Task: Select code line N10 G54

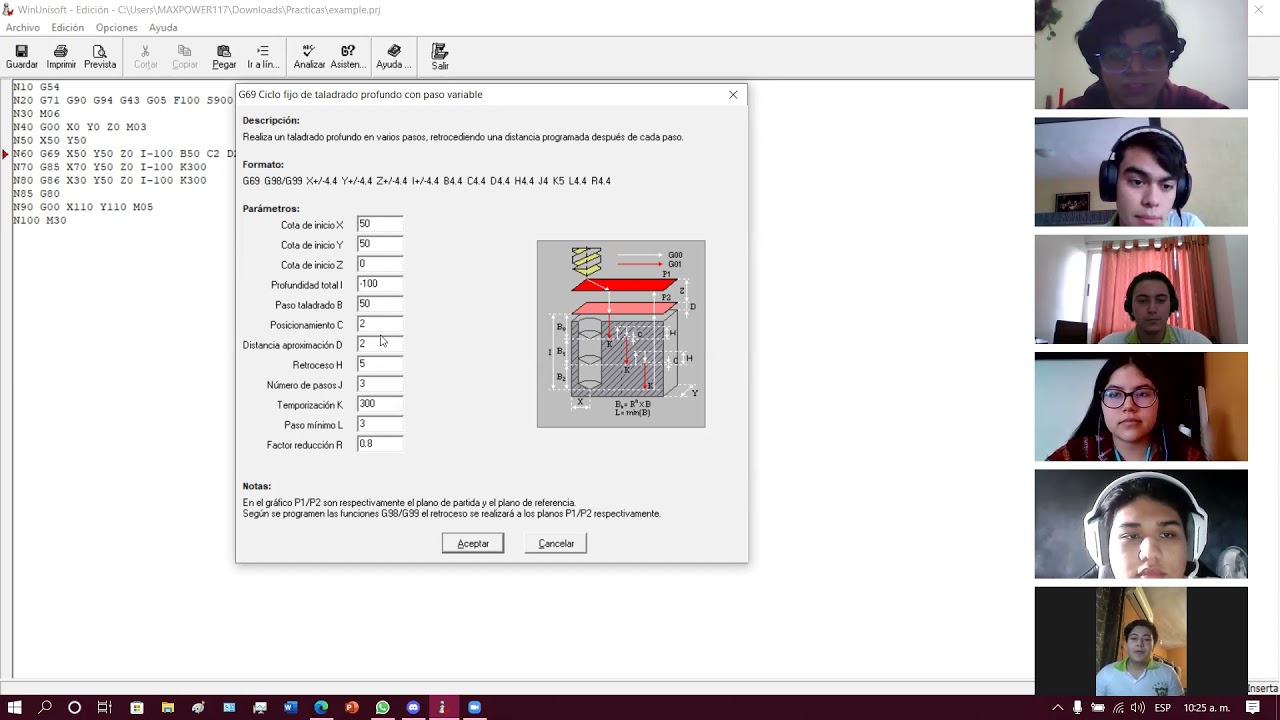Action: tap(36, 87)
